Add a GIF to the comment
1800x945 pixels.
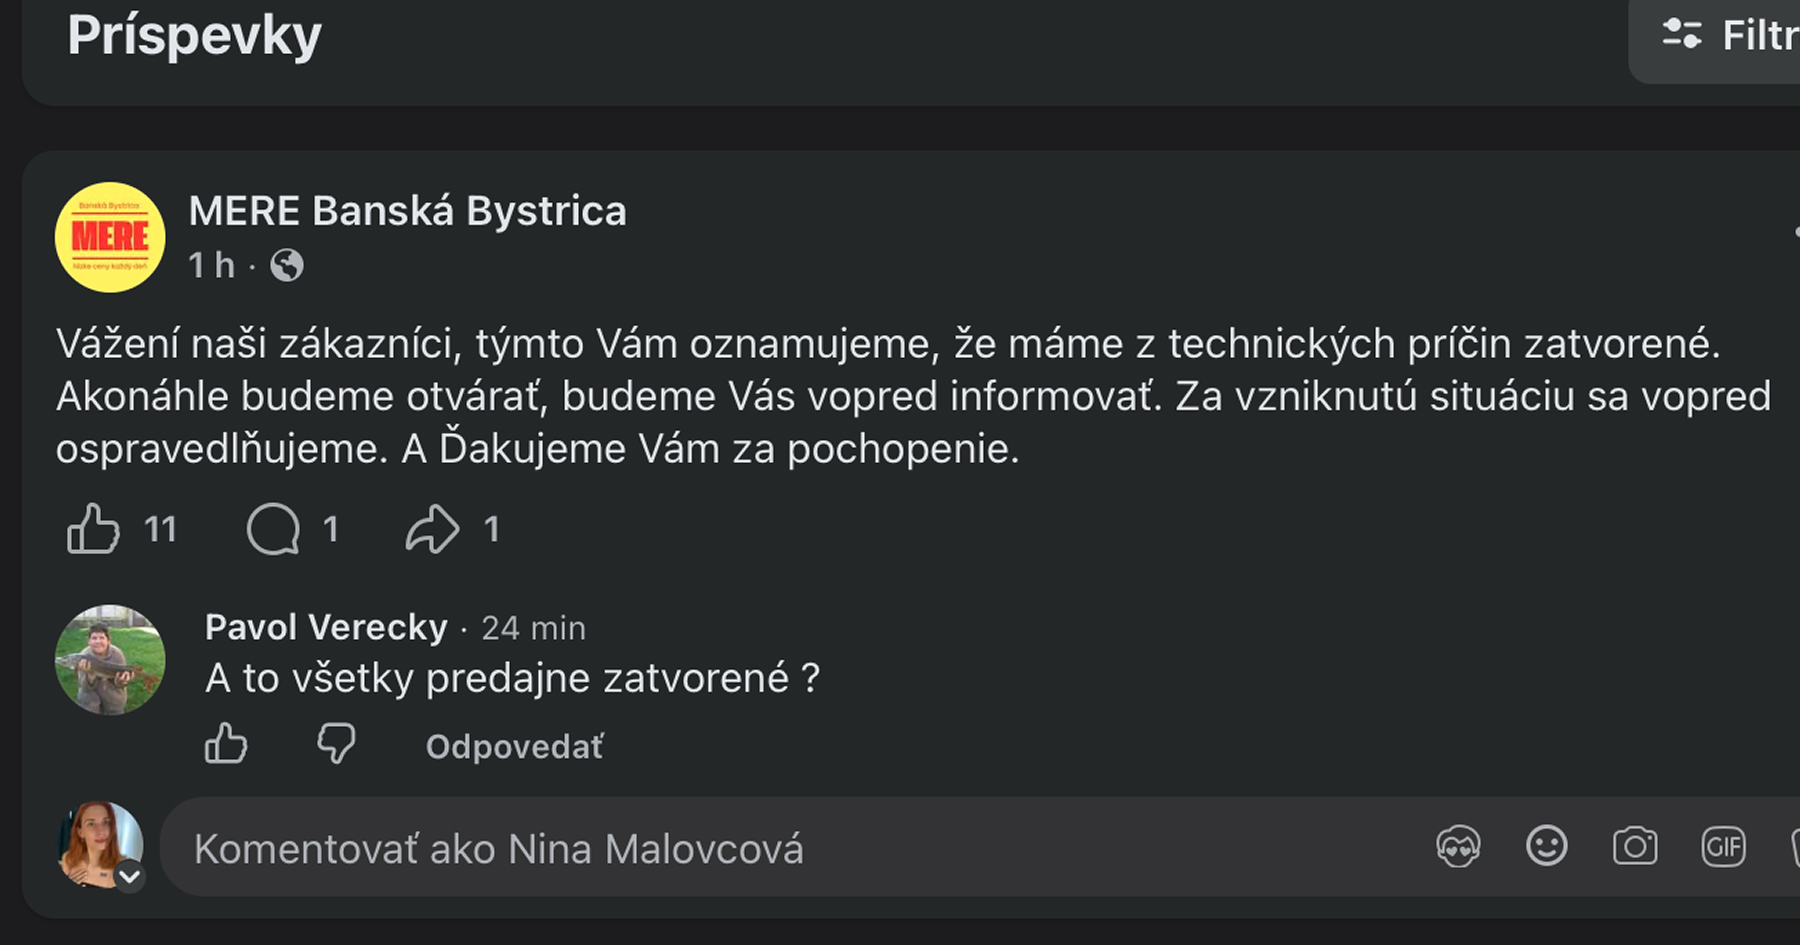[x=1723, y=847]
